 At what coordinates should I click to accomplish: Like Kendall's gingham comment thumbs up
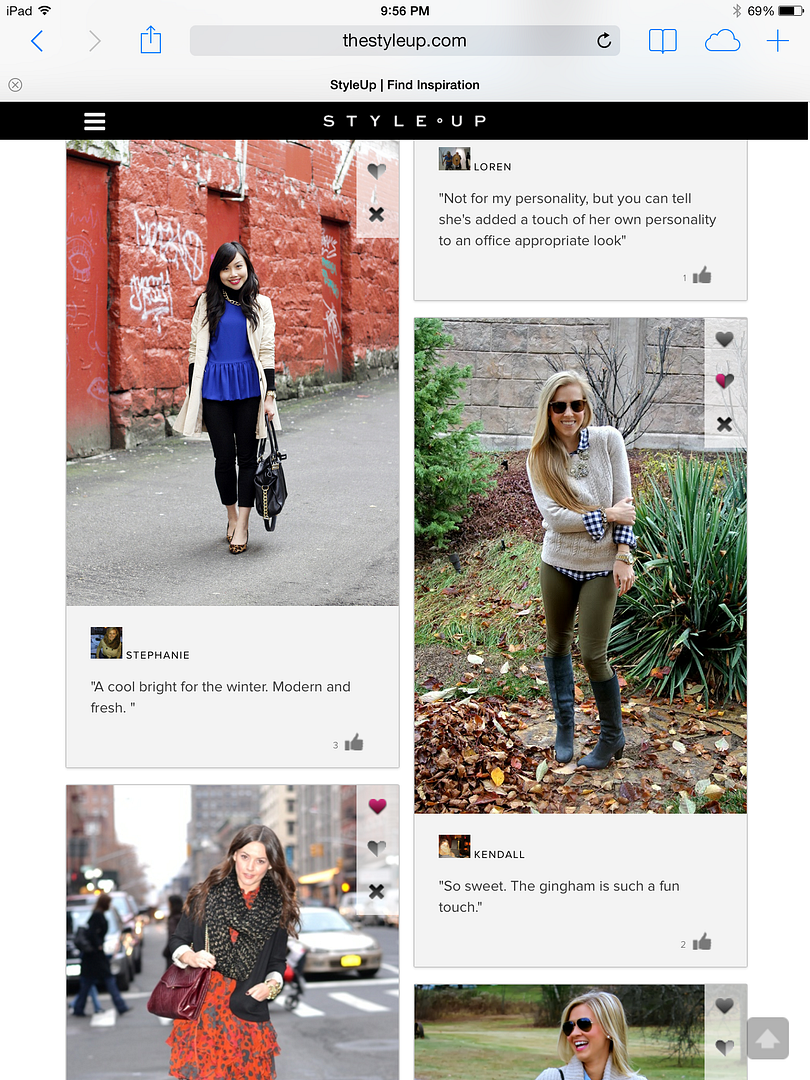click(702, 942)
